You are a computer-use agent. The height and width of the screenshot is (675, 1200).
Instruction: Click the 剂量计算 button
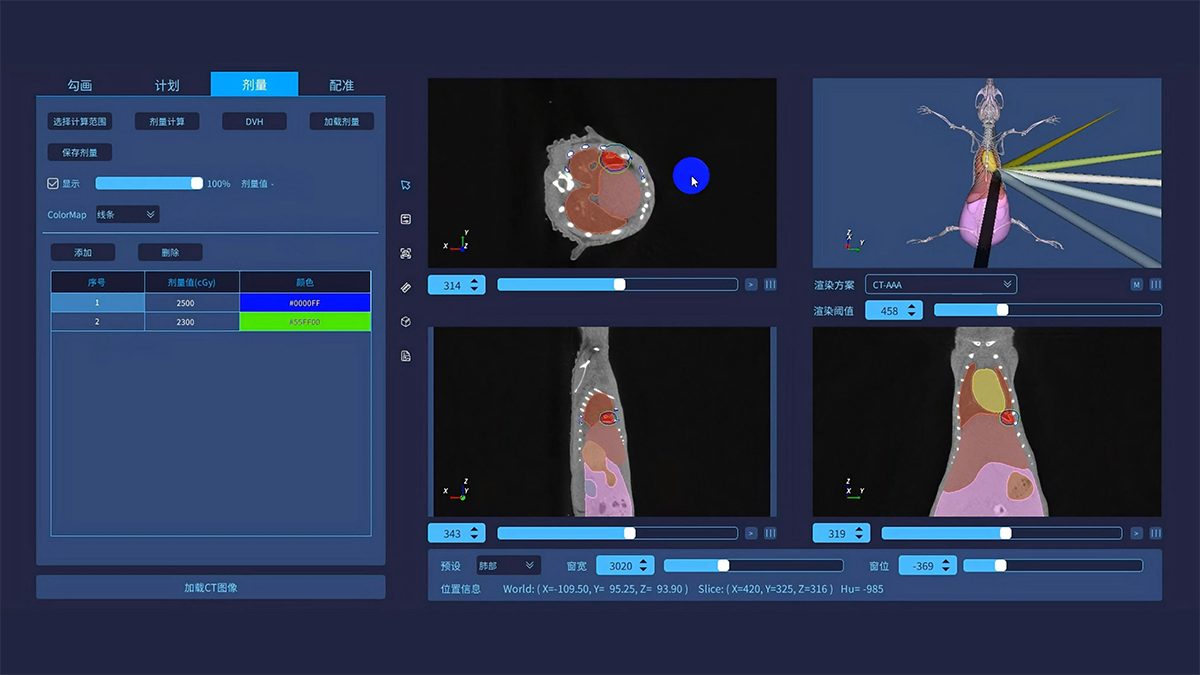click(167, 122)
